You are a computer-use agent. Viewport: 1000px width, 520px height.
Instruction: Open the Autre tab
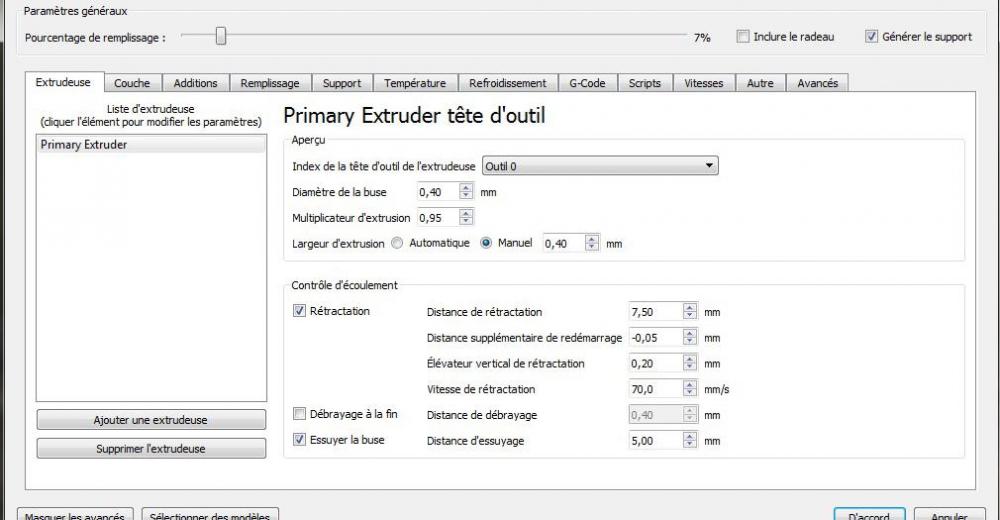click(760, 83)
